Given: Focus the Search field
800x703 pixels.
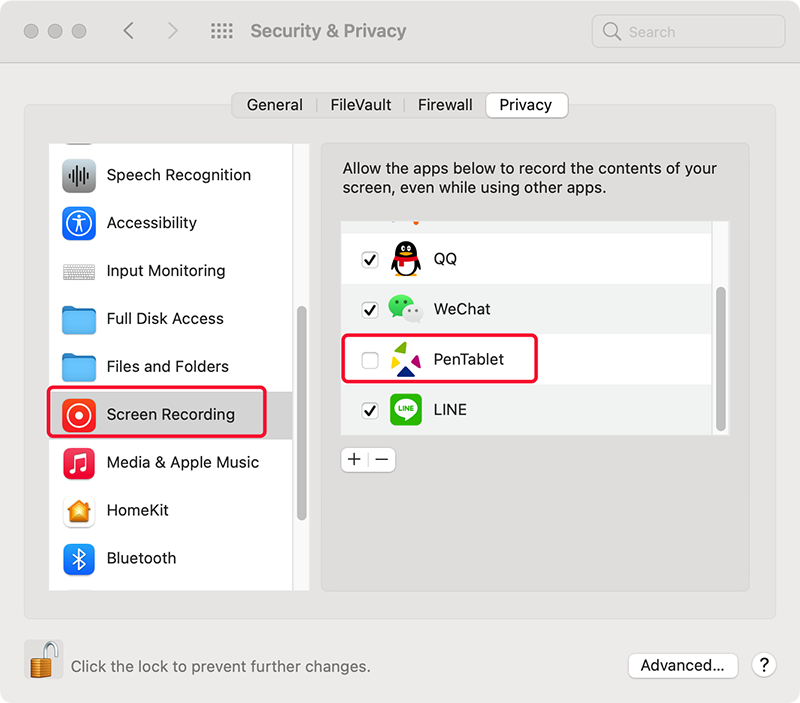Looking at the screenshot, I should (688, 31).
